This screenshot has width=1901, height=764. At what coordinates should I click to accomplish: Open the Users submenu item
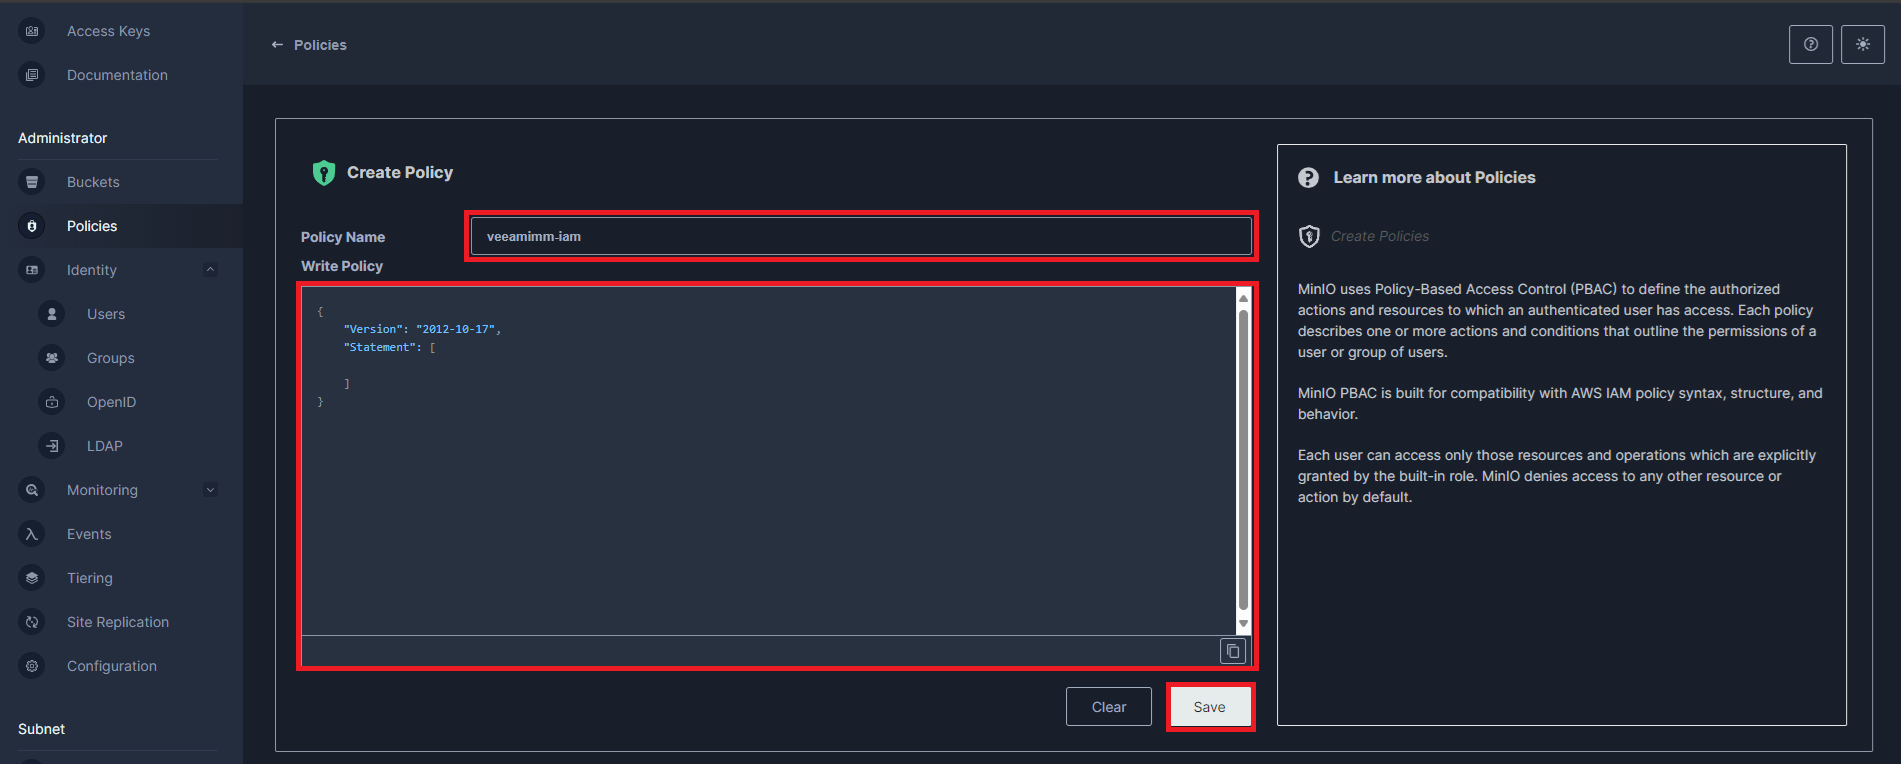[x=106, y=314]
